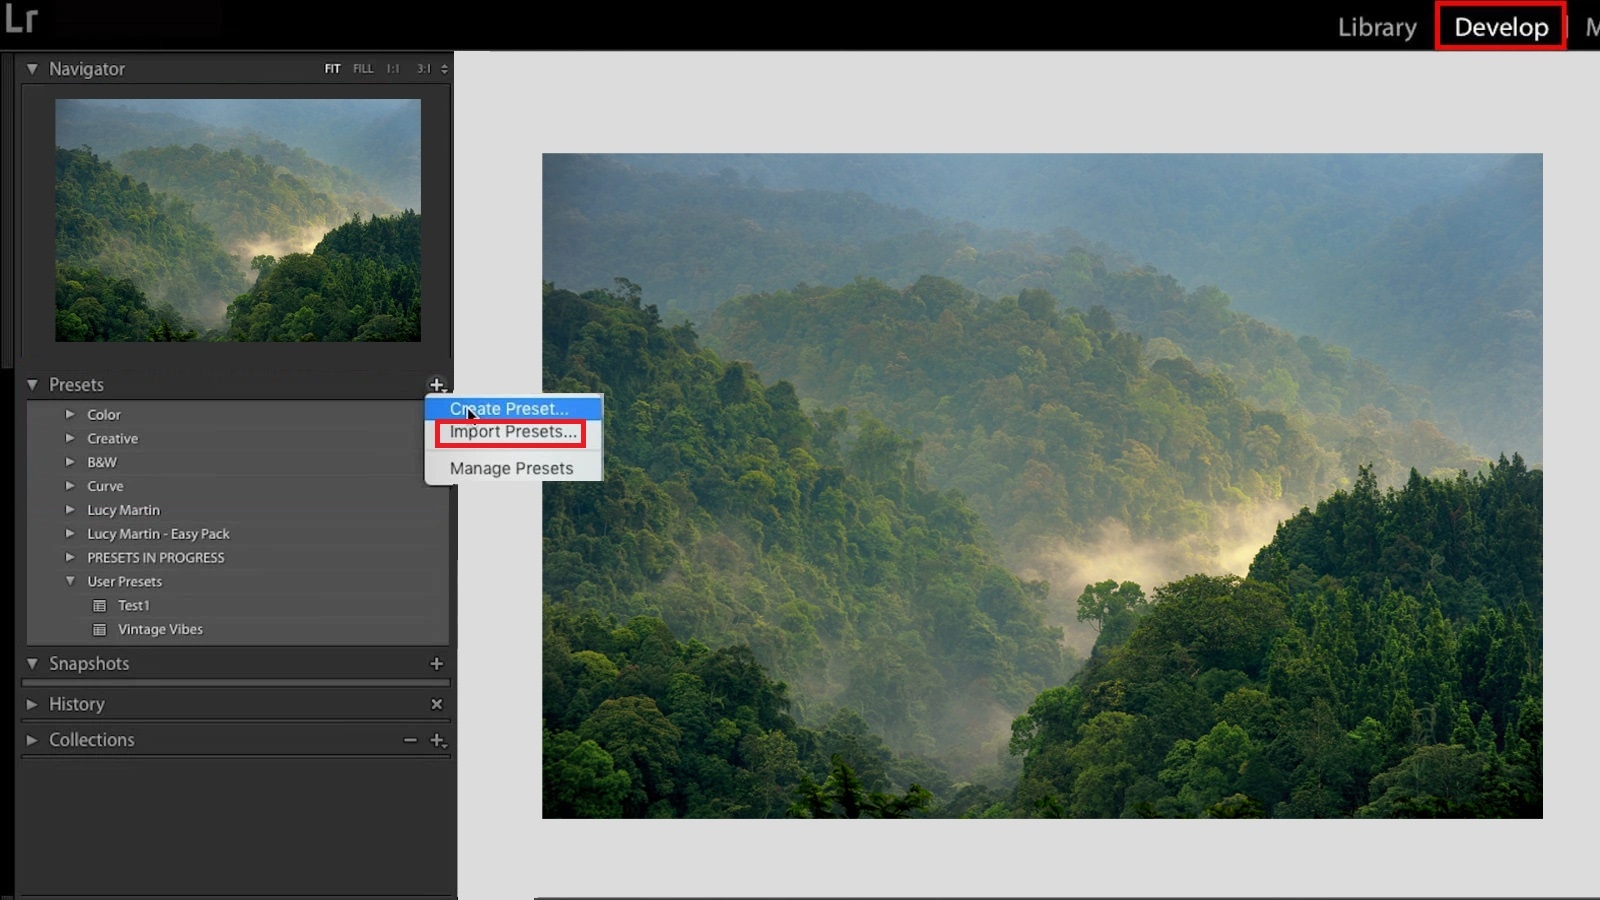Switch Navigator zoom to 1:1
The image size is (1600, 900).
click(x=391, y=68)
